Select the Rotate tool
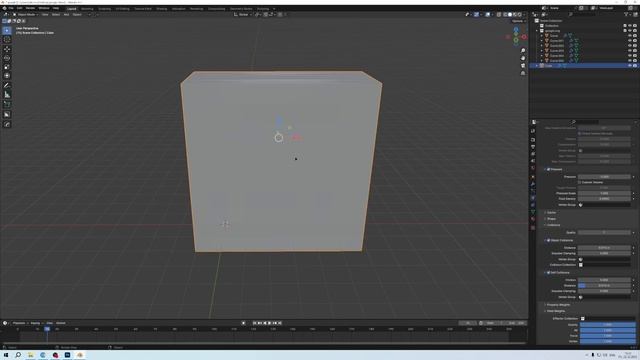This screenshot has height=360, width=640. point(7,58)
